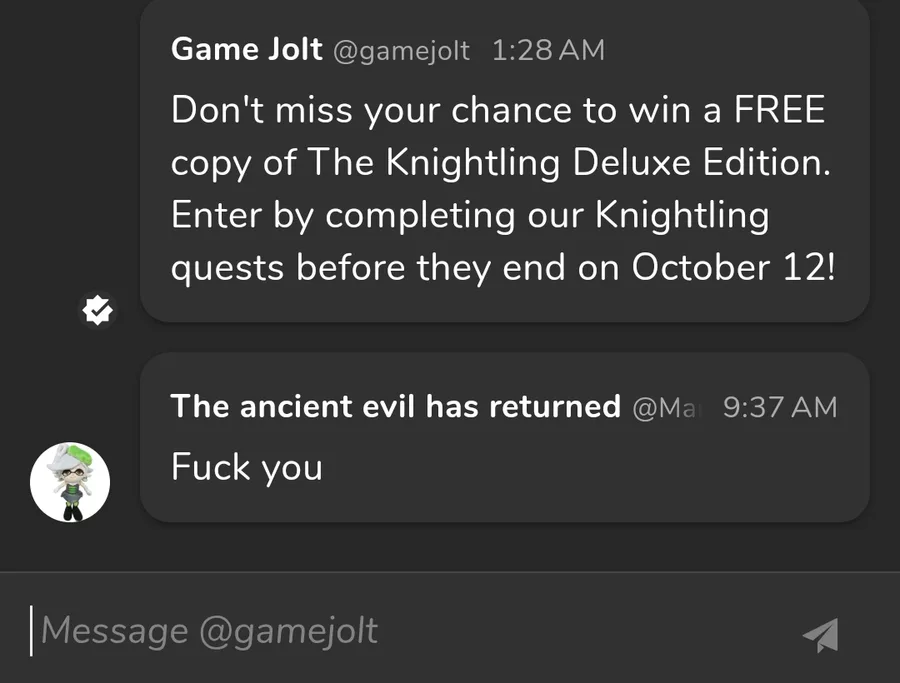Focus the Message @gamejolt input field
The height and width of the screenshot is (683, 900).
pos(400,631)
